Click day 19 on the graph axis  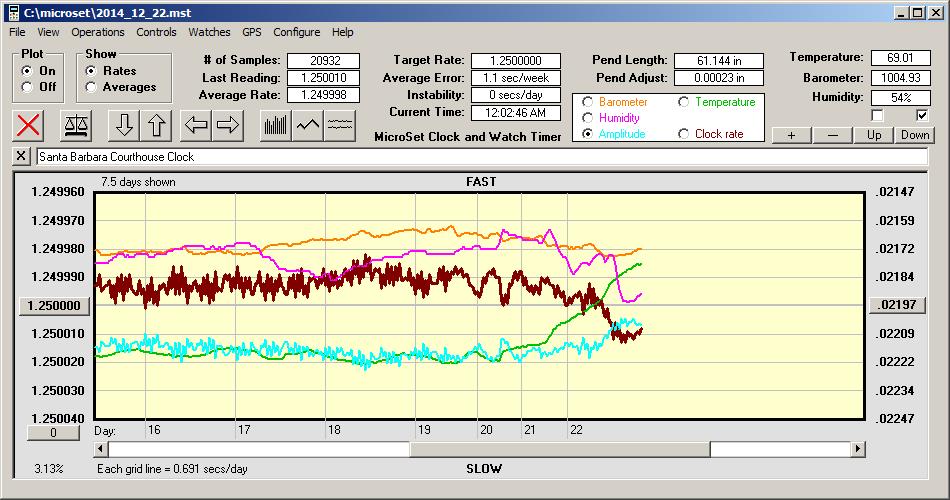point(424,430)
